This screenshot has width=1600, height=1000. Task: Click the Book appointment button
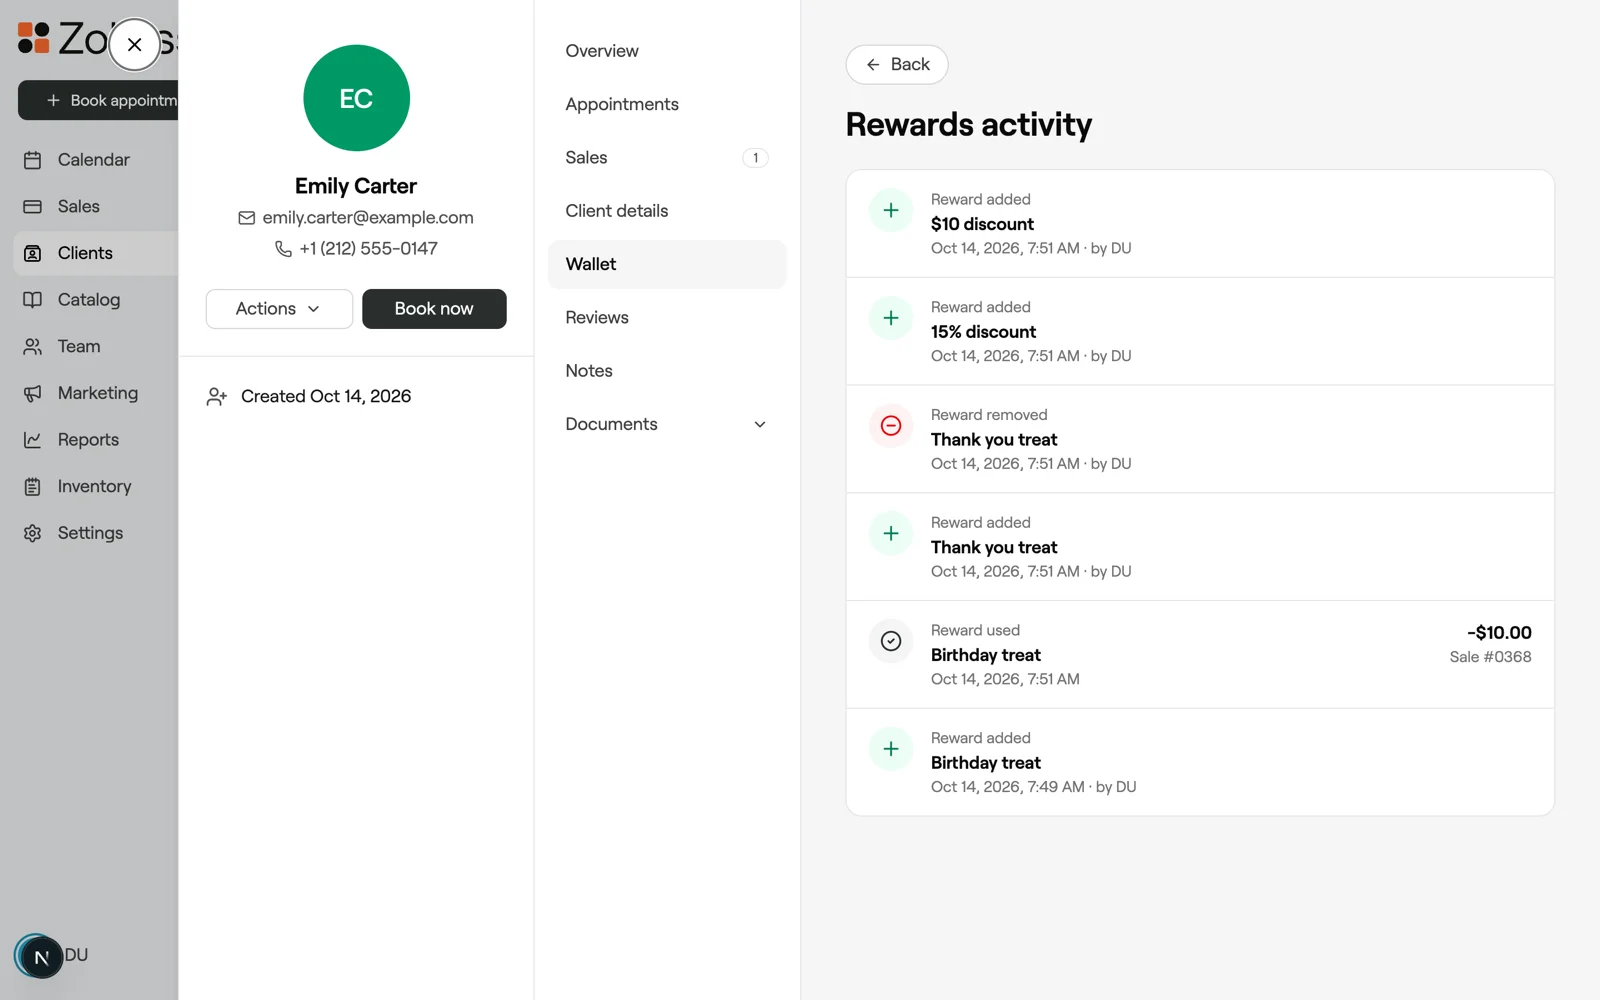coord(100,100)
